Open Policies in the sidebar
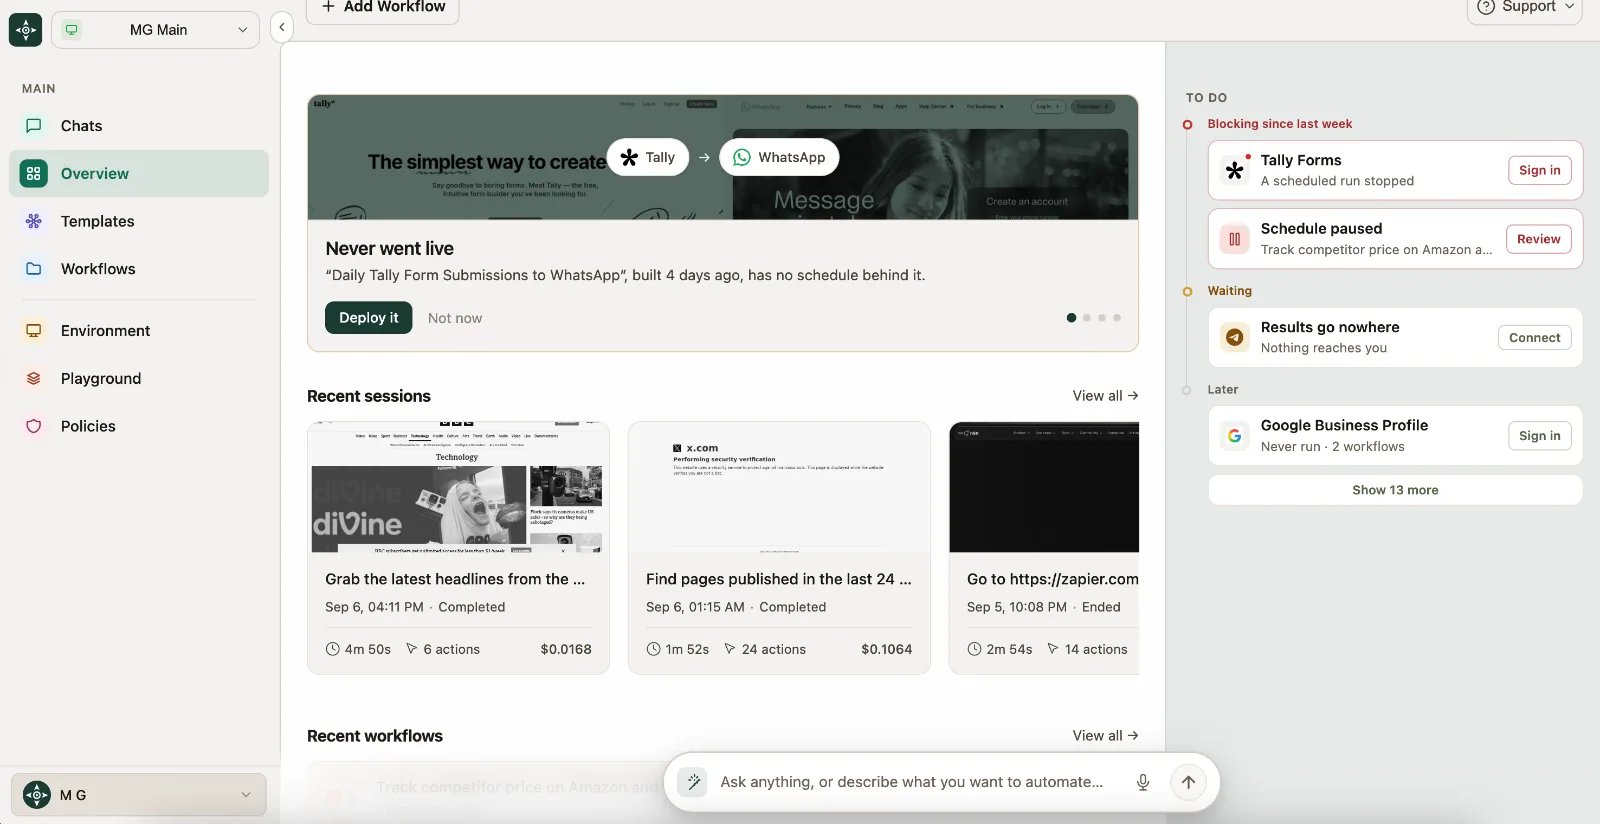 point(139,426)
